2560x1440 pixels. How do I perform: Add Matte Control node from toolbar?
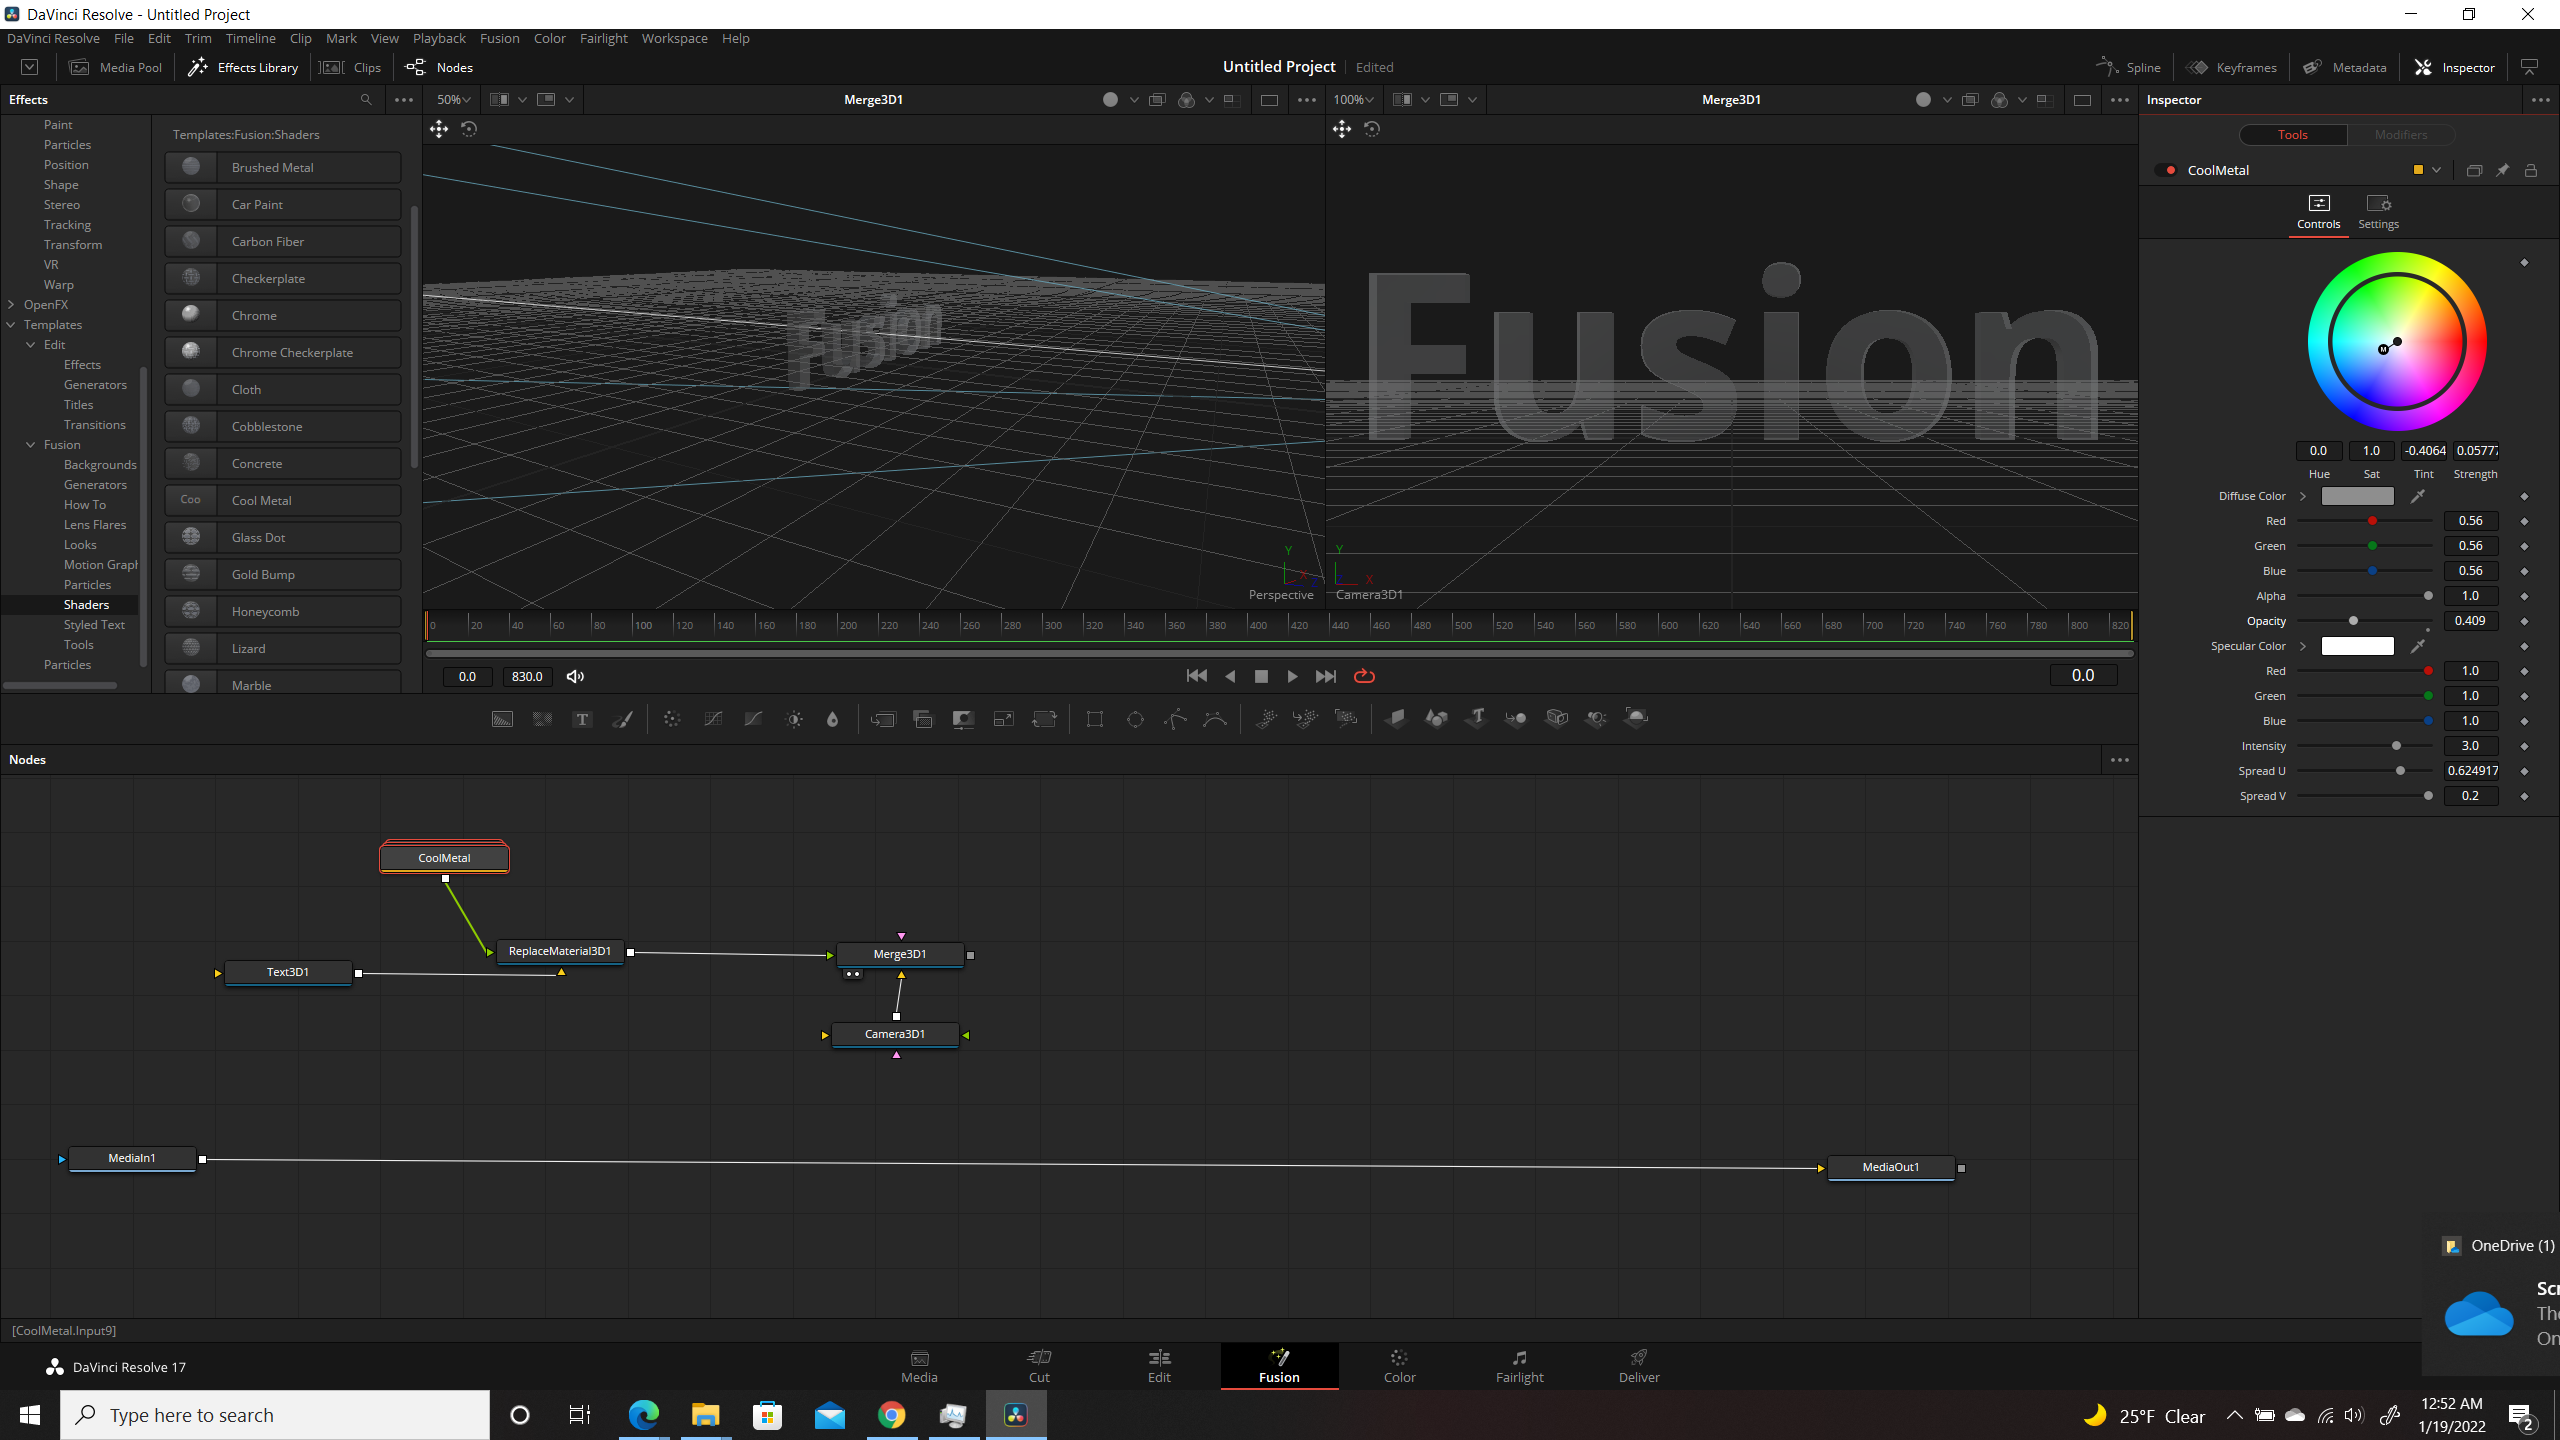pyautogui.click(x=963, y=719)
